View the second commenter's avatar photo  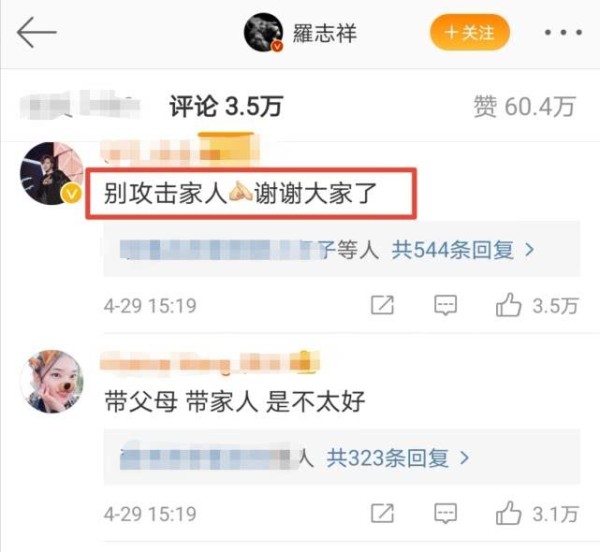tap(52, 382)
